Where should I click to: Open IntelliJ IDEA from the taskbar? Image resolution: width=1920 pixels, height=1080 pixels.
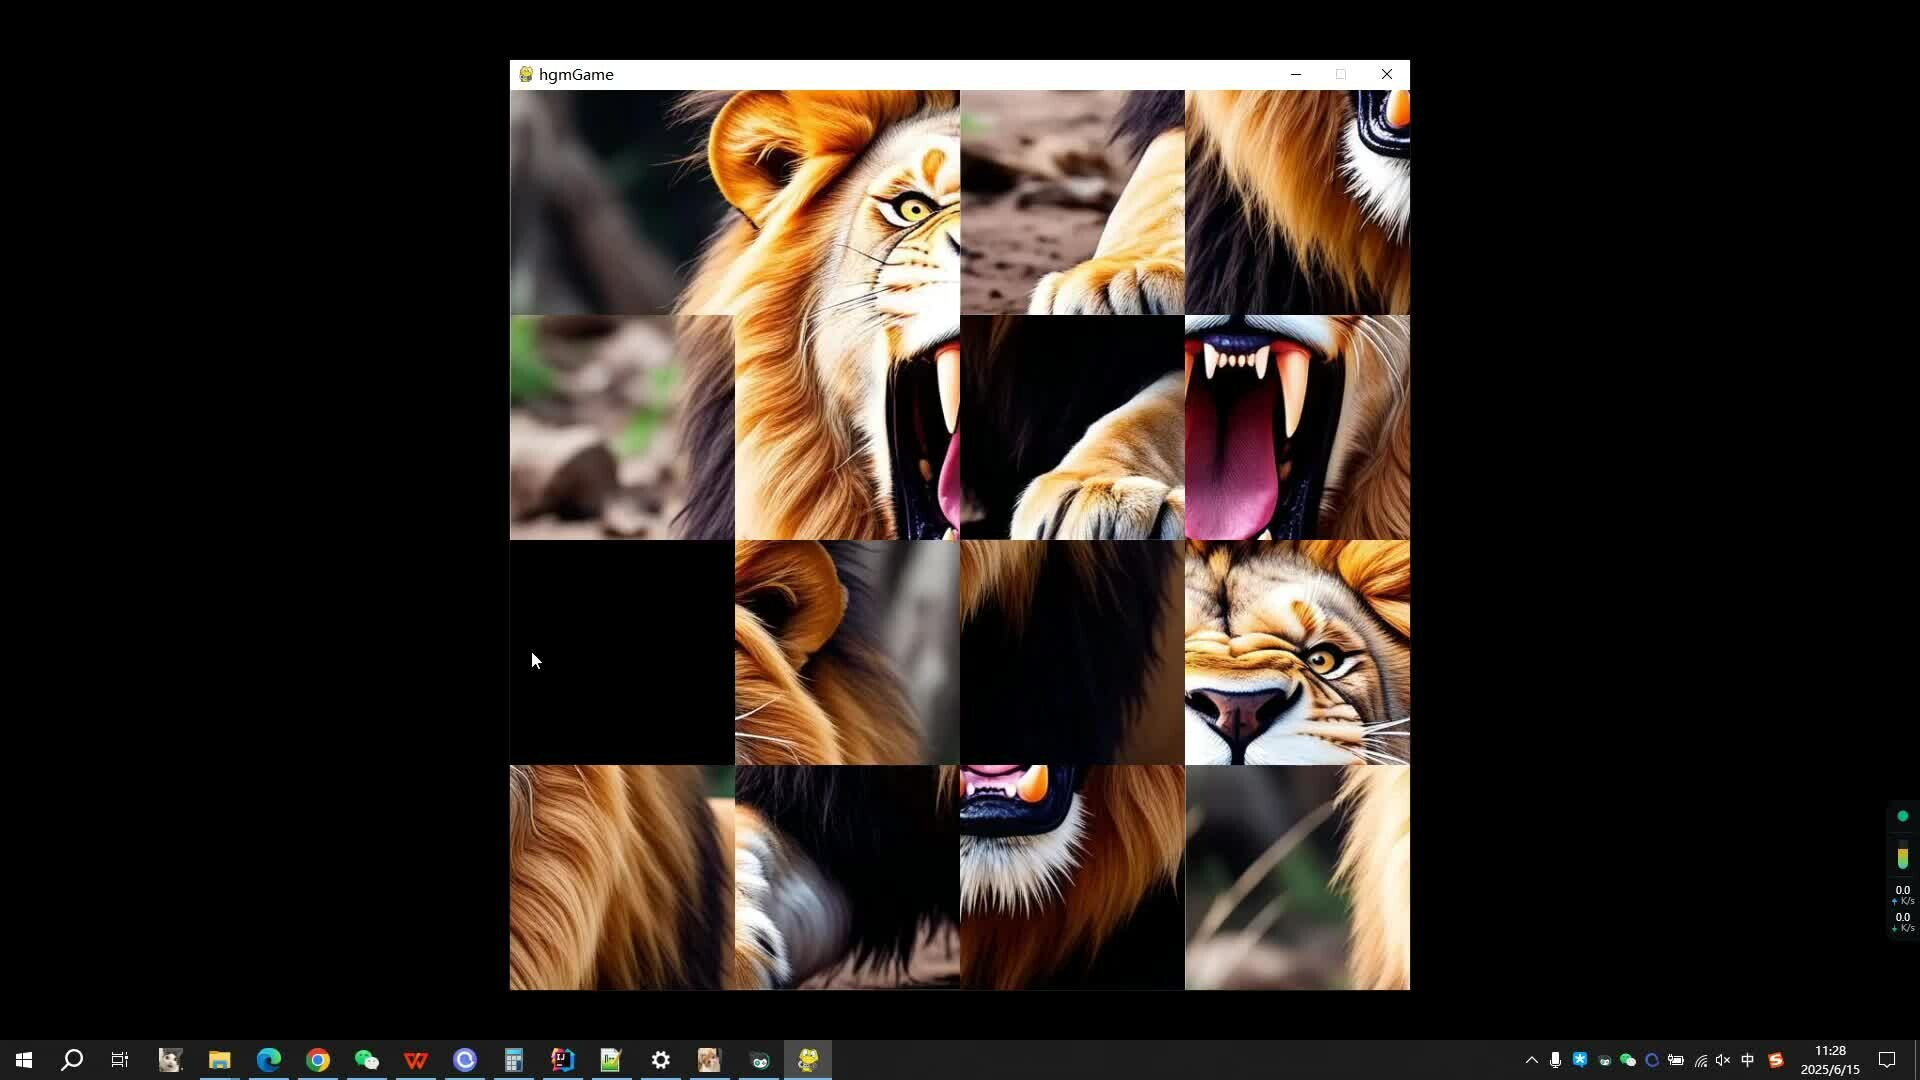tap(563, 1060)
